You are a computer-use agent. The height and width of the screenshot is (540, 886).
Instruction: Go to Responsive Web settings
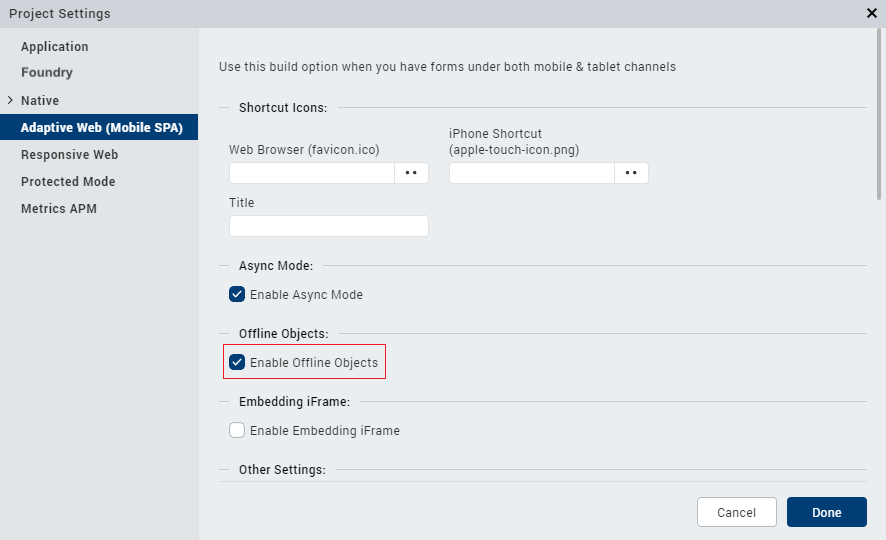pyautogui.click(x=70, y=155)
